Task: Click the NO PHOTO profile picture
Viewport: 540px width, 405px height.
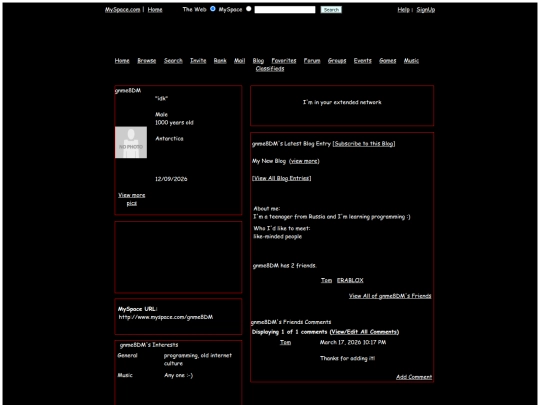Action: pyautogui.click(x=131, y=142)
